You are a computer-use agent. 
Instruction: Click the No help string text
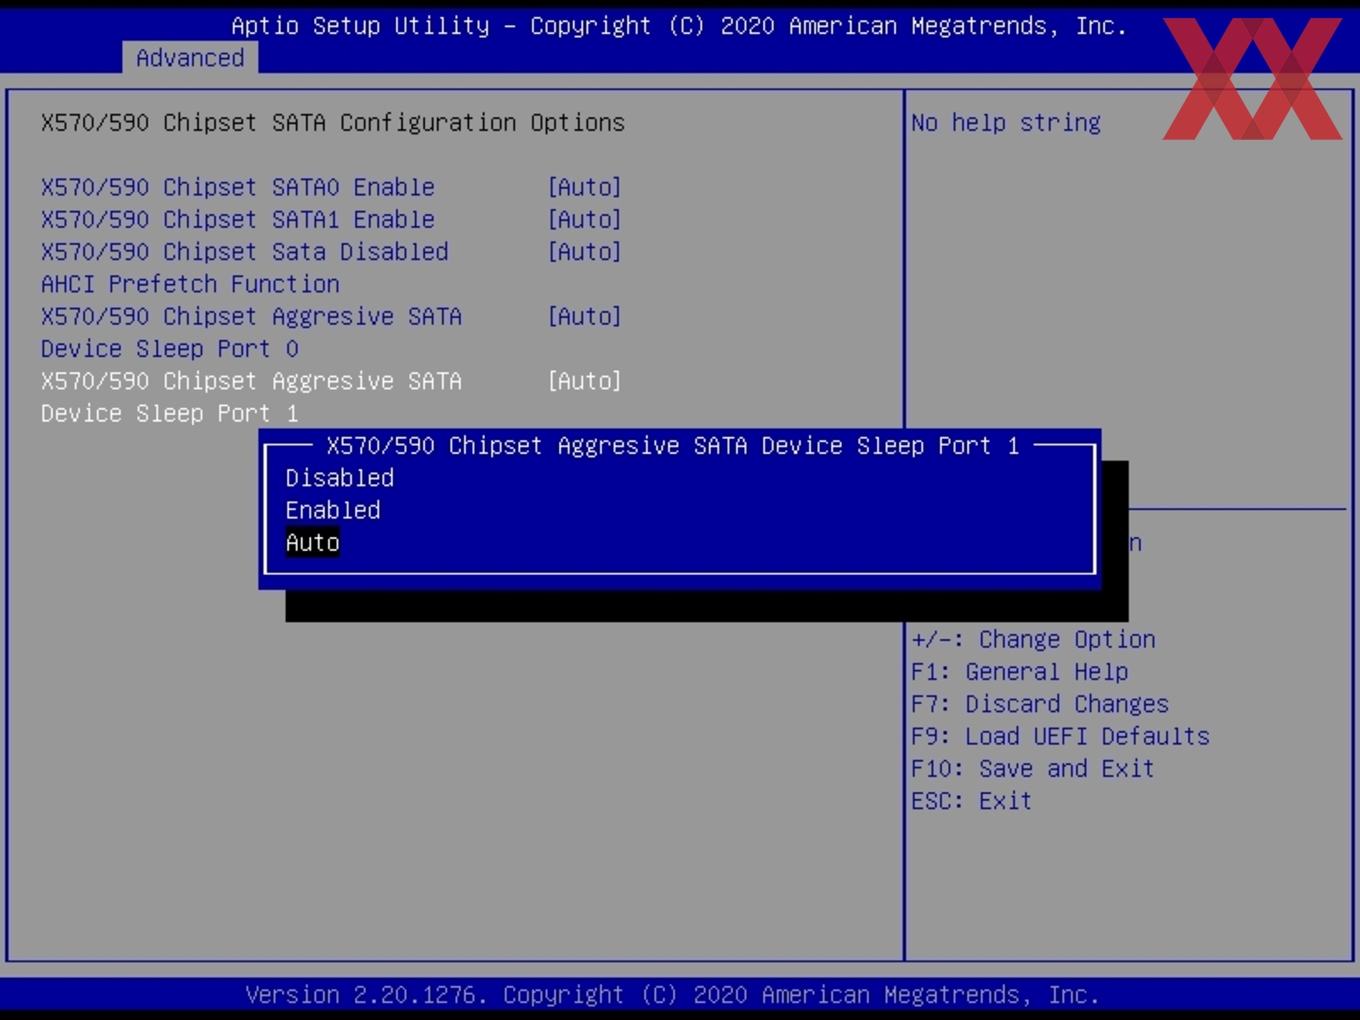pos(1006,122)
